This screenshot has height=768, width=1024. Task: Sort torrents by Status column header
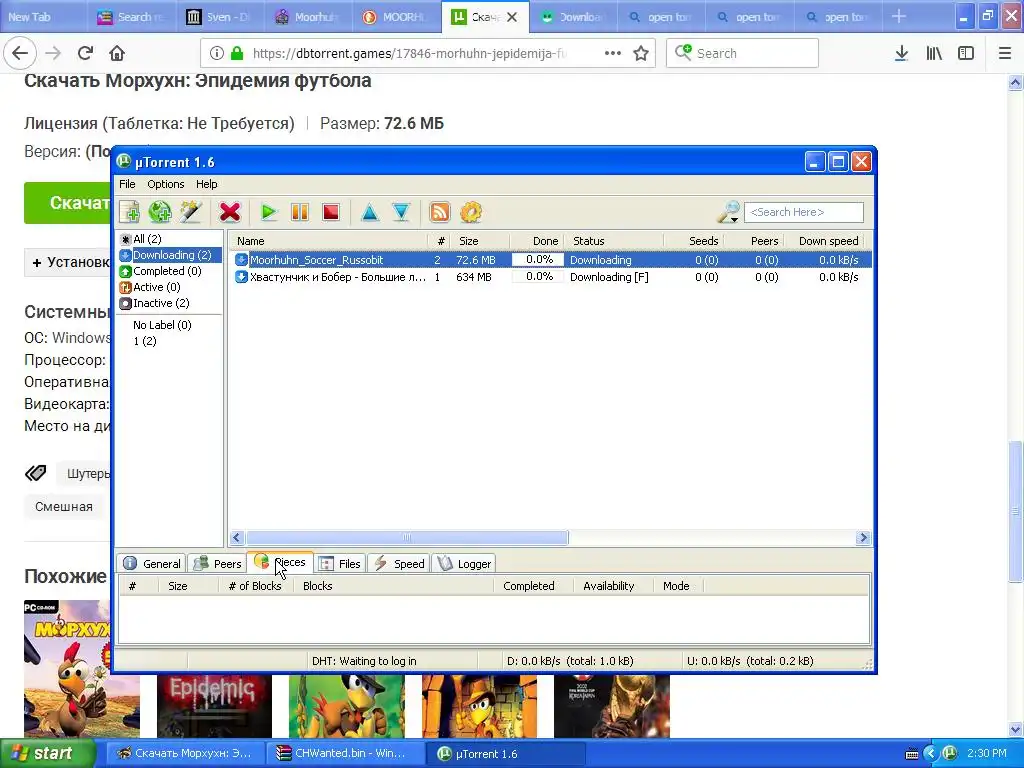615,241
